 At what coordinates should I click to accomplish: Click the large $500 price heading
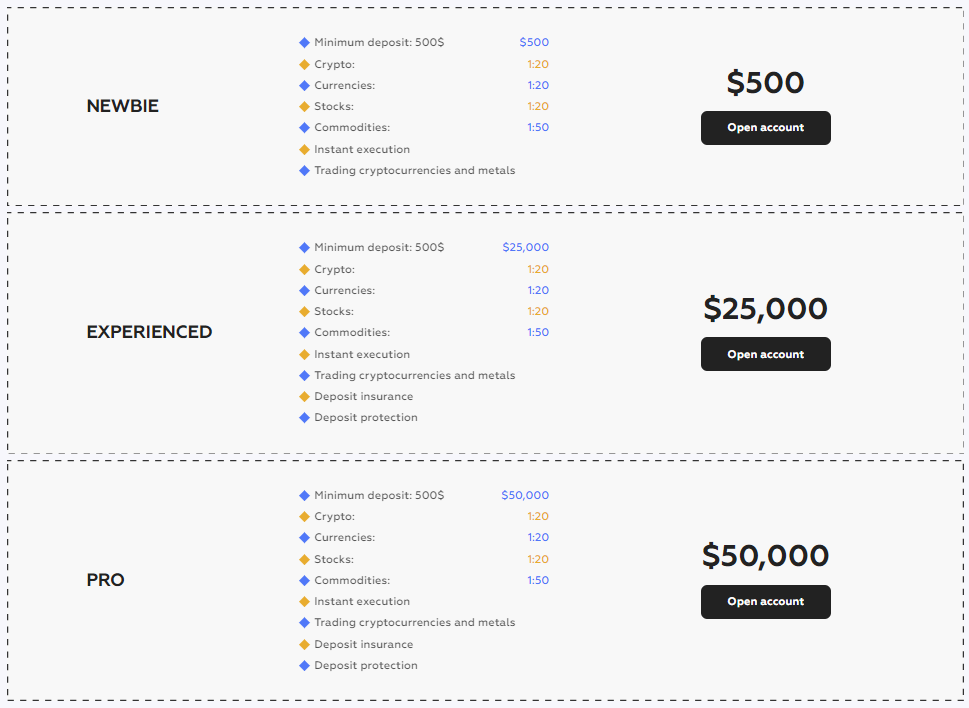(x=765, y=83)
